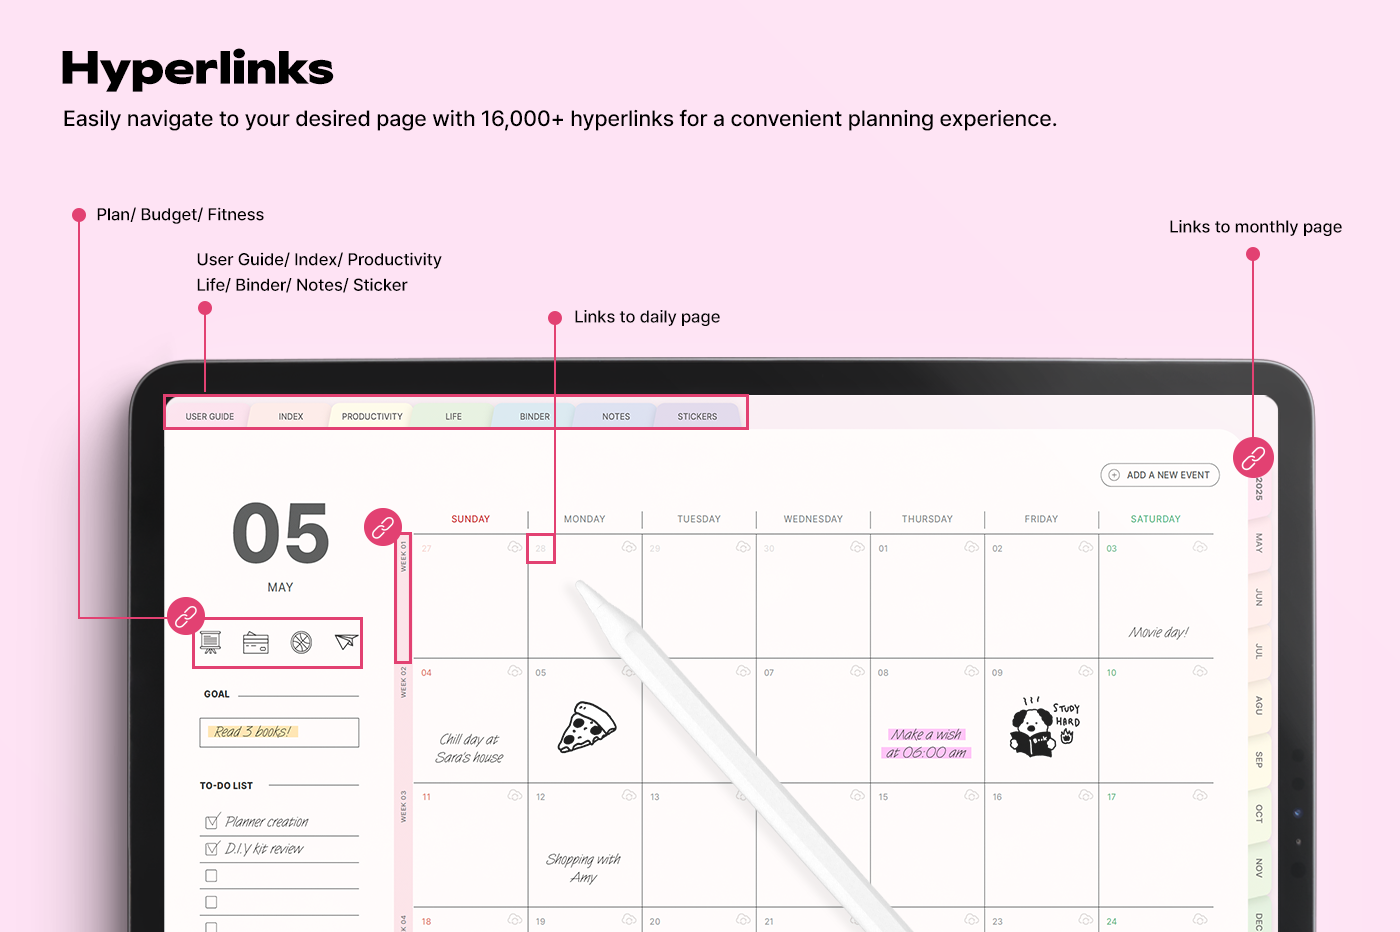Click the cloud icon in the 02 cell
This screenshot has height=932, width=1400.
click(x=1085, y=547)
